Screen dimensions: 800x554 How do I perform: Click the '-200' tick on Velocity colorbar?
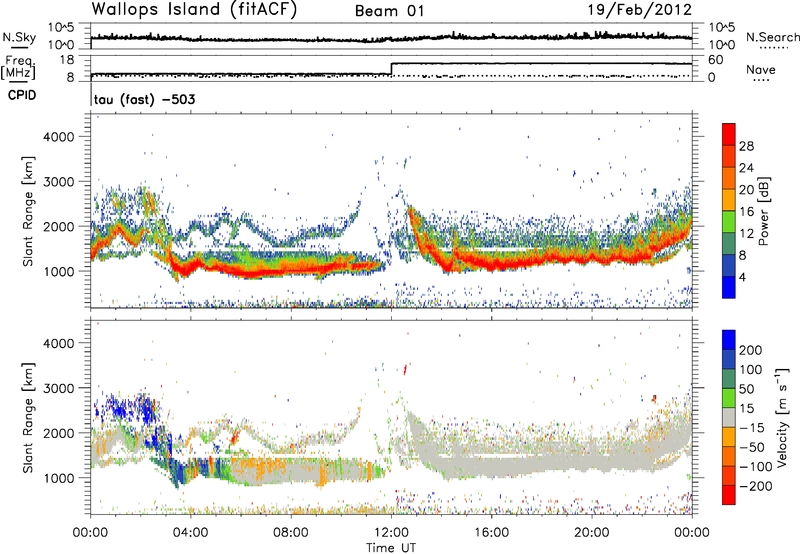(x=755, y=486)
